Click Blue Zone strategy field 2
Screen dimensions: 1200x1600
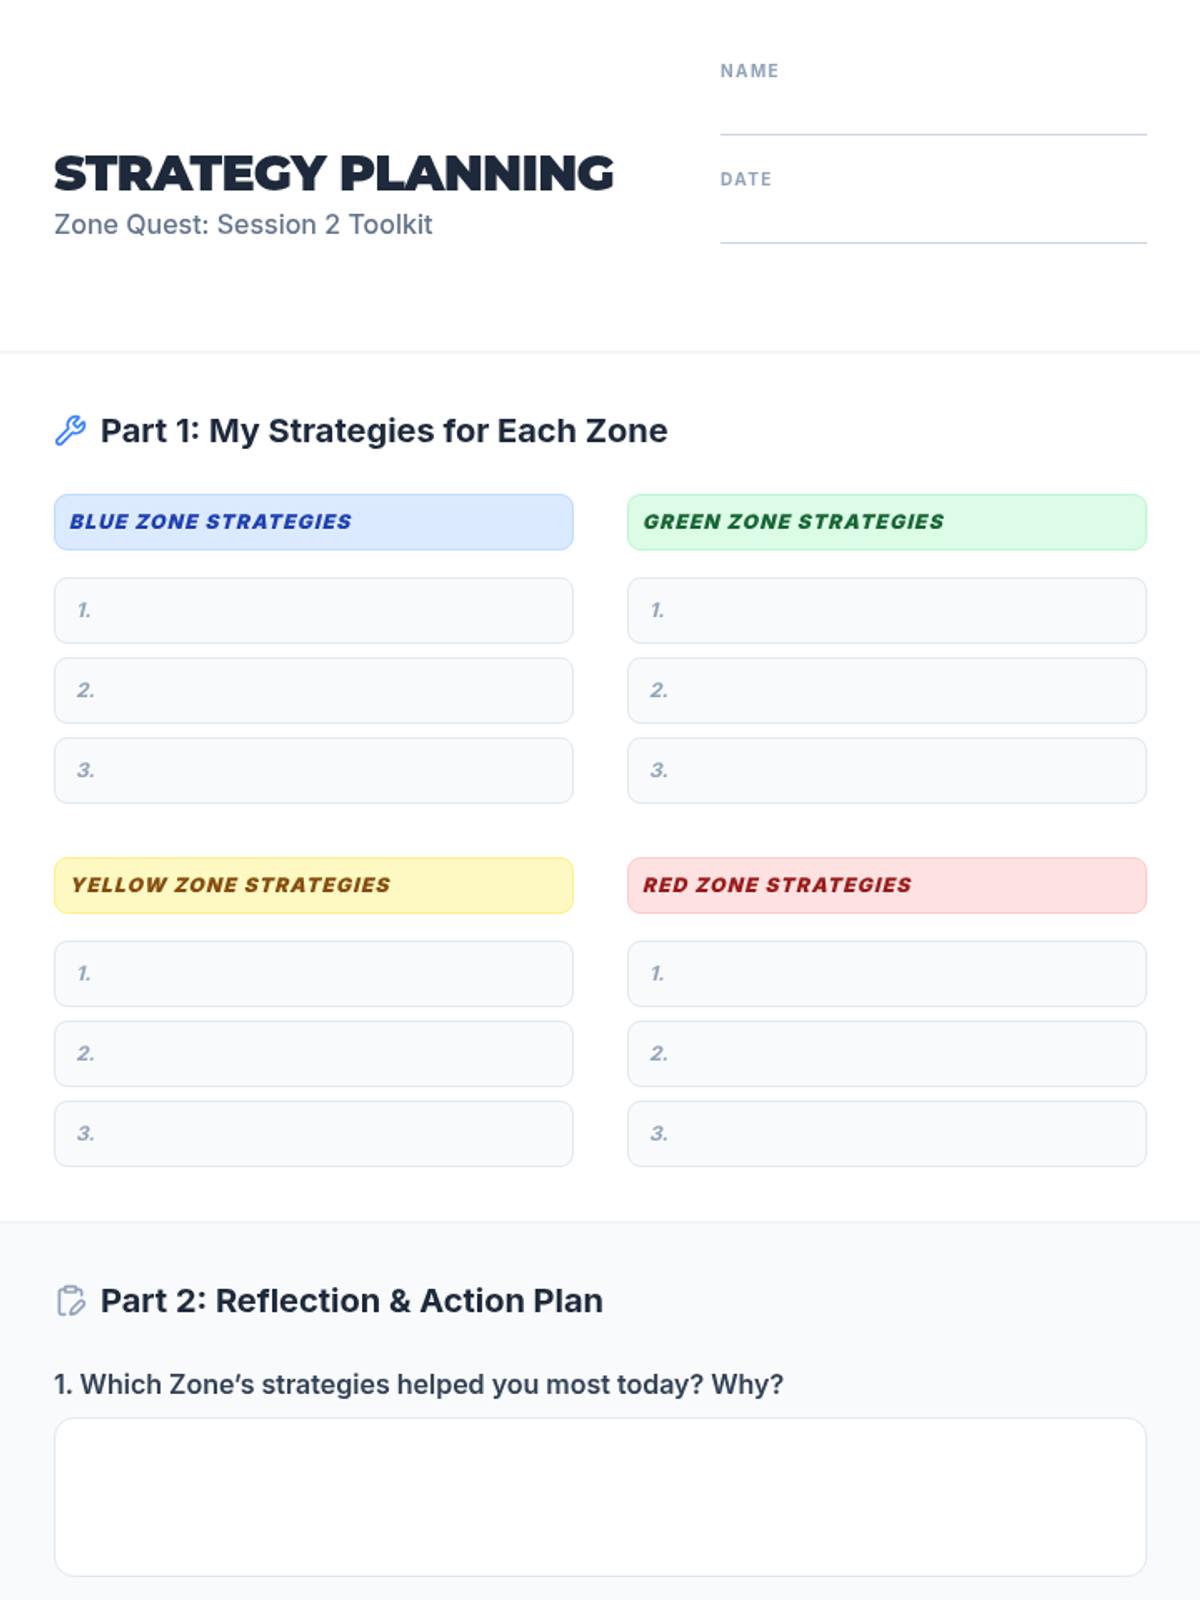[313, 690]
